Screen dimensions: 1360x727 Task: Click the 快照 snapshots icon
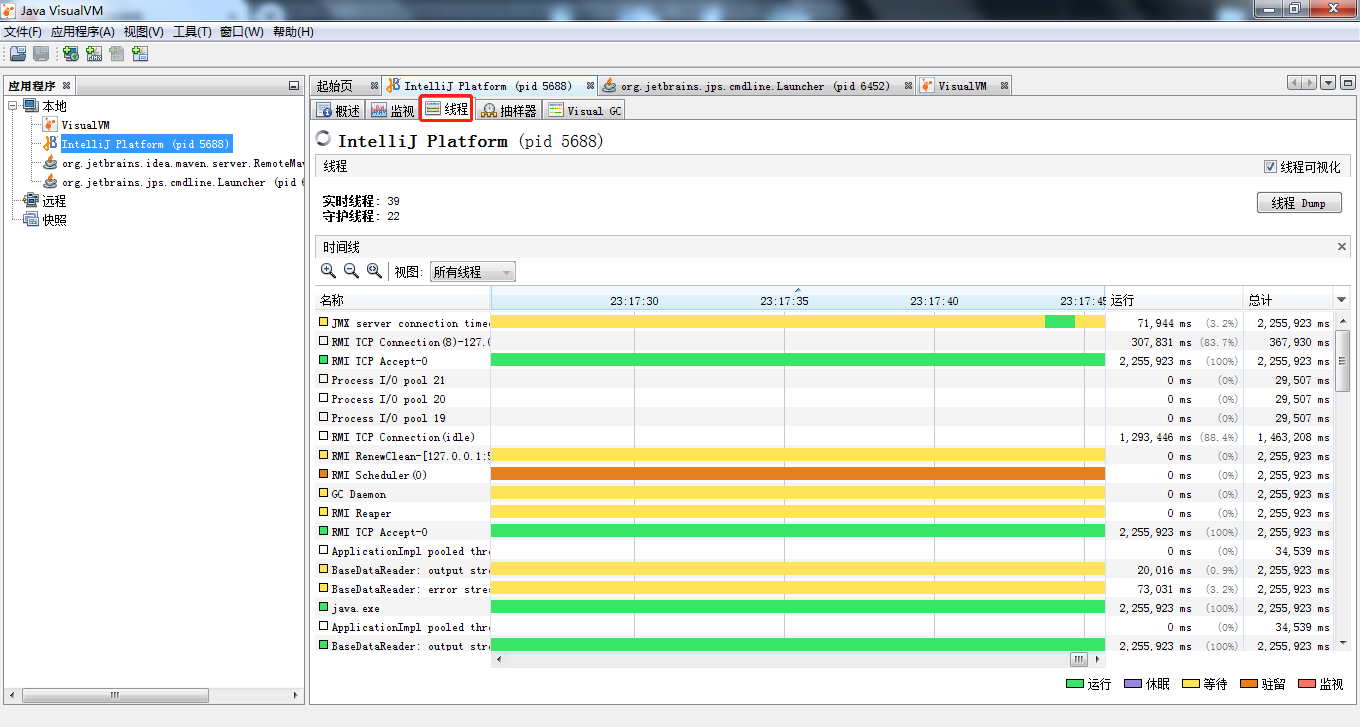point(31,220)
